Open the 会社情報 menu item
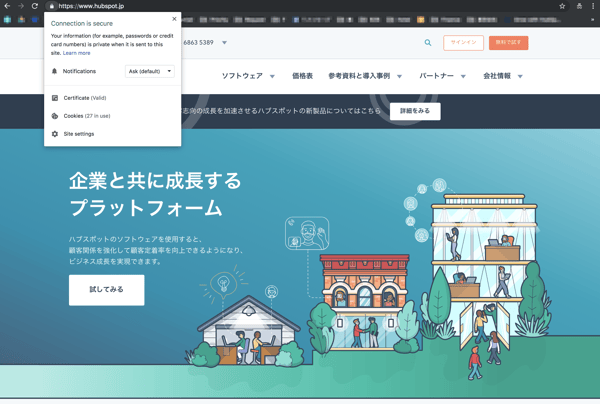The height and width of the screenshot is (404, 600). pos(502,76)
